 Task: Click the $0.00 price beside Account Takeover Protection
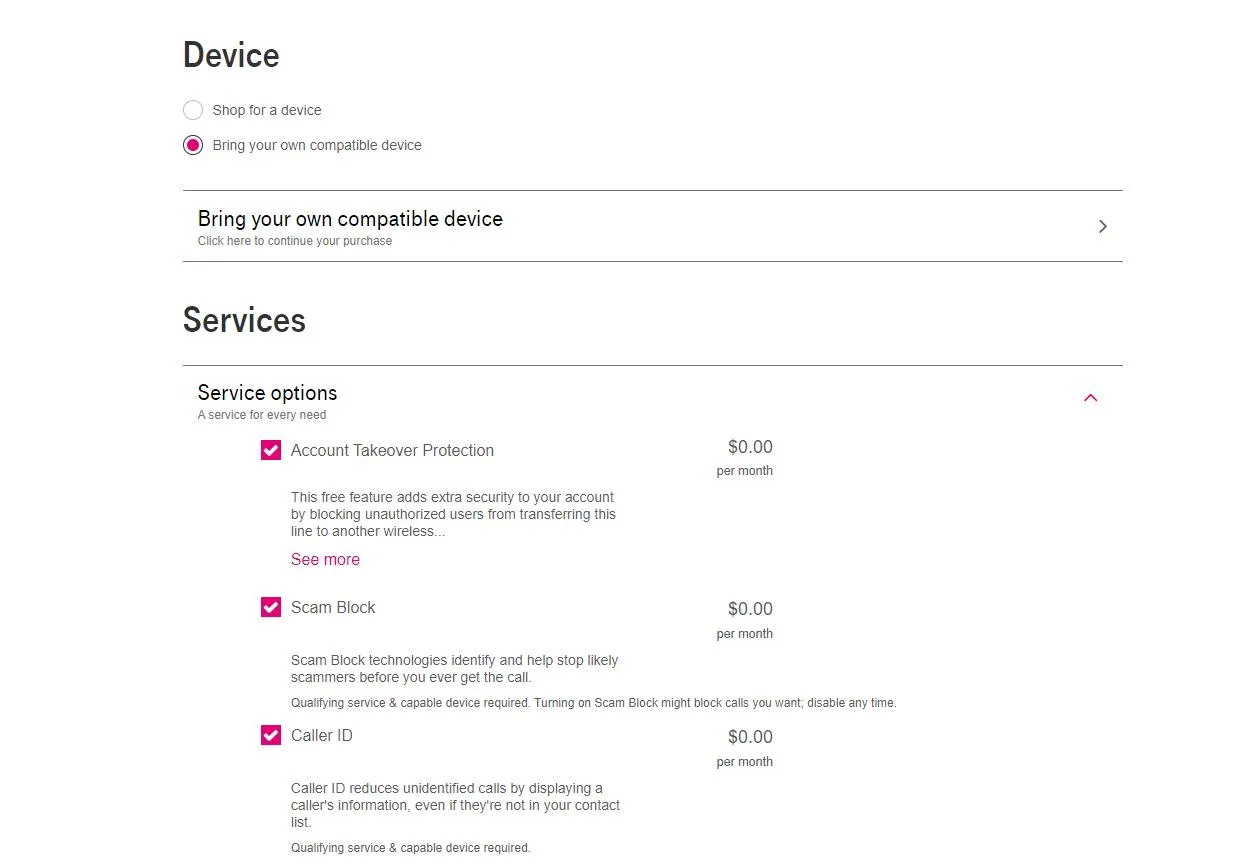[750, 447]
